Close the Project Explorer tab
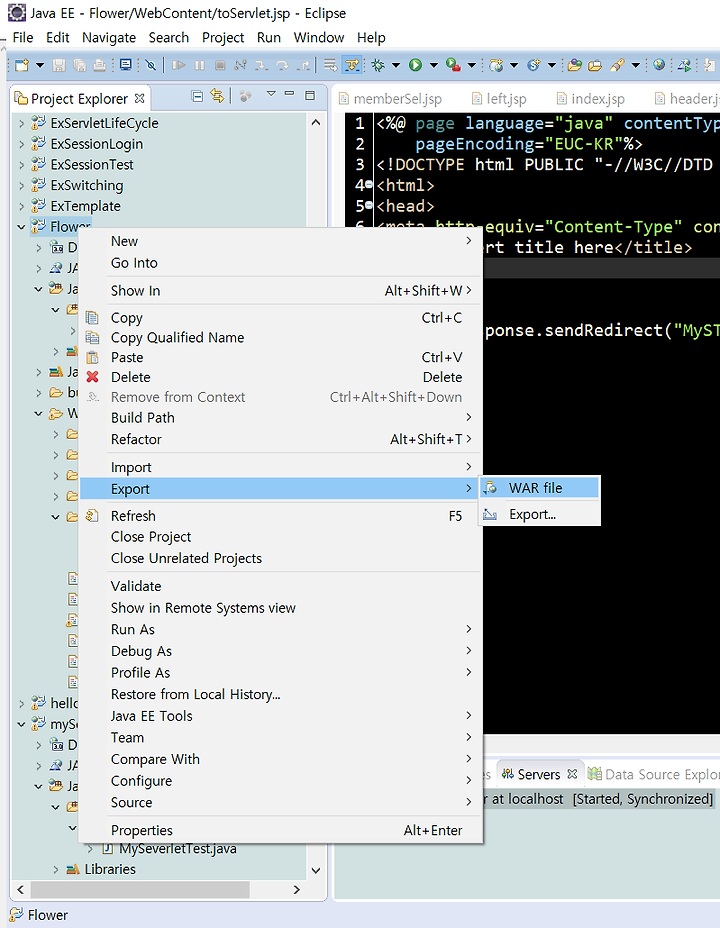This screenshot has height=928, width=720. (x=139, y=98)
